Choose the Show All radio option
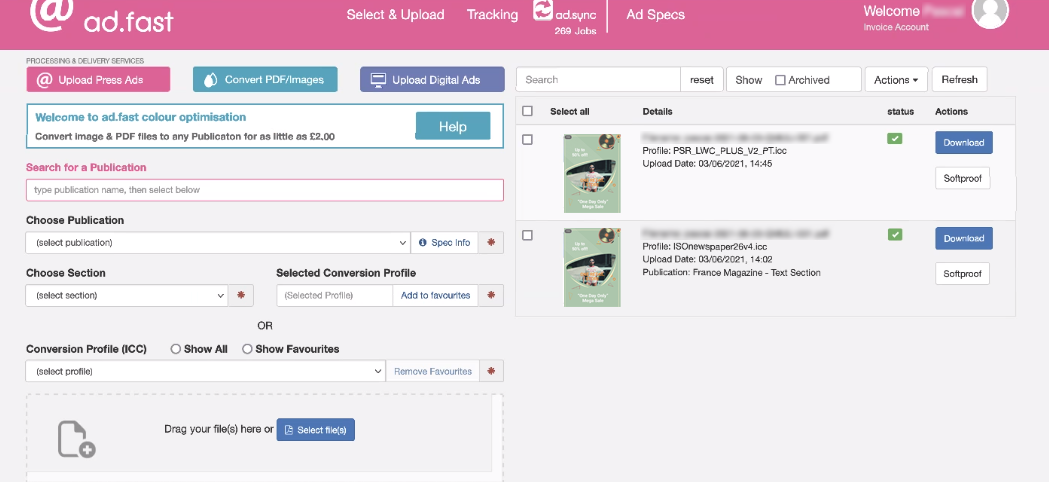The height and width of the screenshot is (482, 1049). tap(176, 349)
